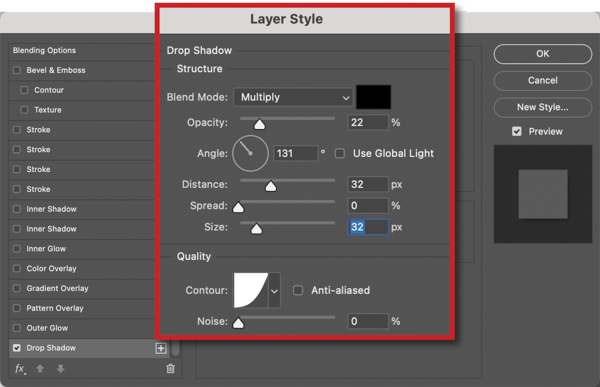This screenshot has height=387, width=600.
Task: Click the Angle dial control
Action: (x=250, y=153)
